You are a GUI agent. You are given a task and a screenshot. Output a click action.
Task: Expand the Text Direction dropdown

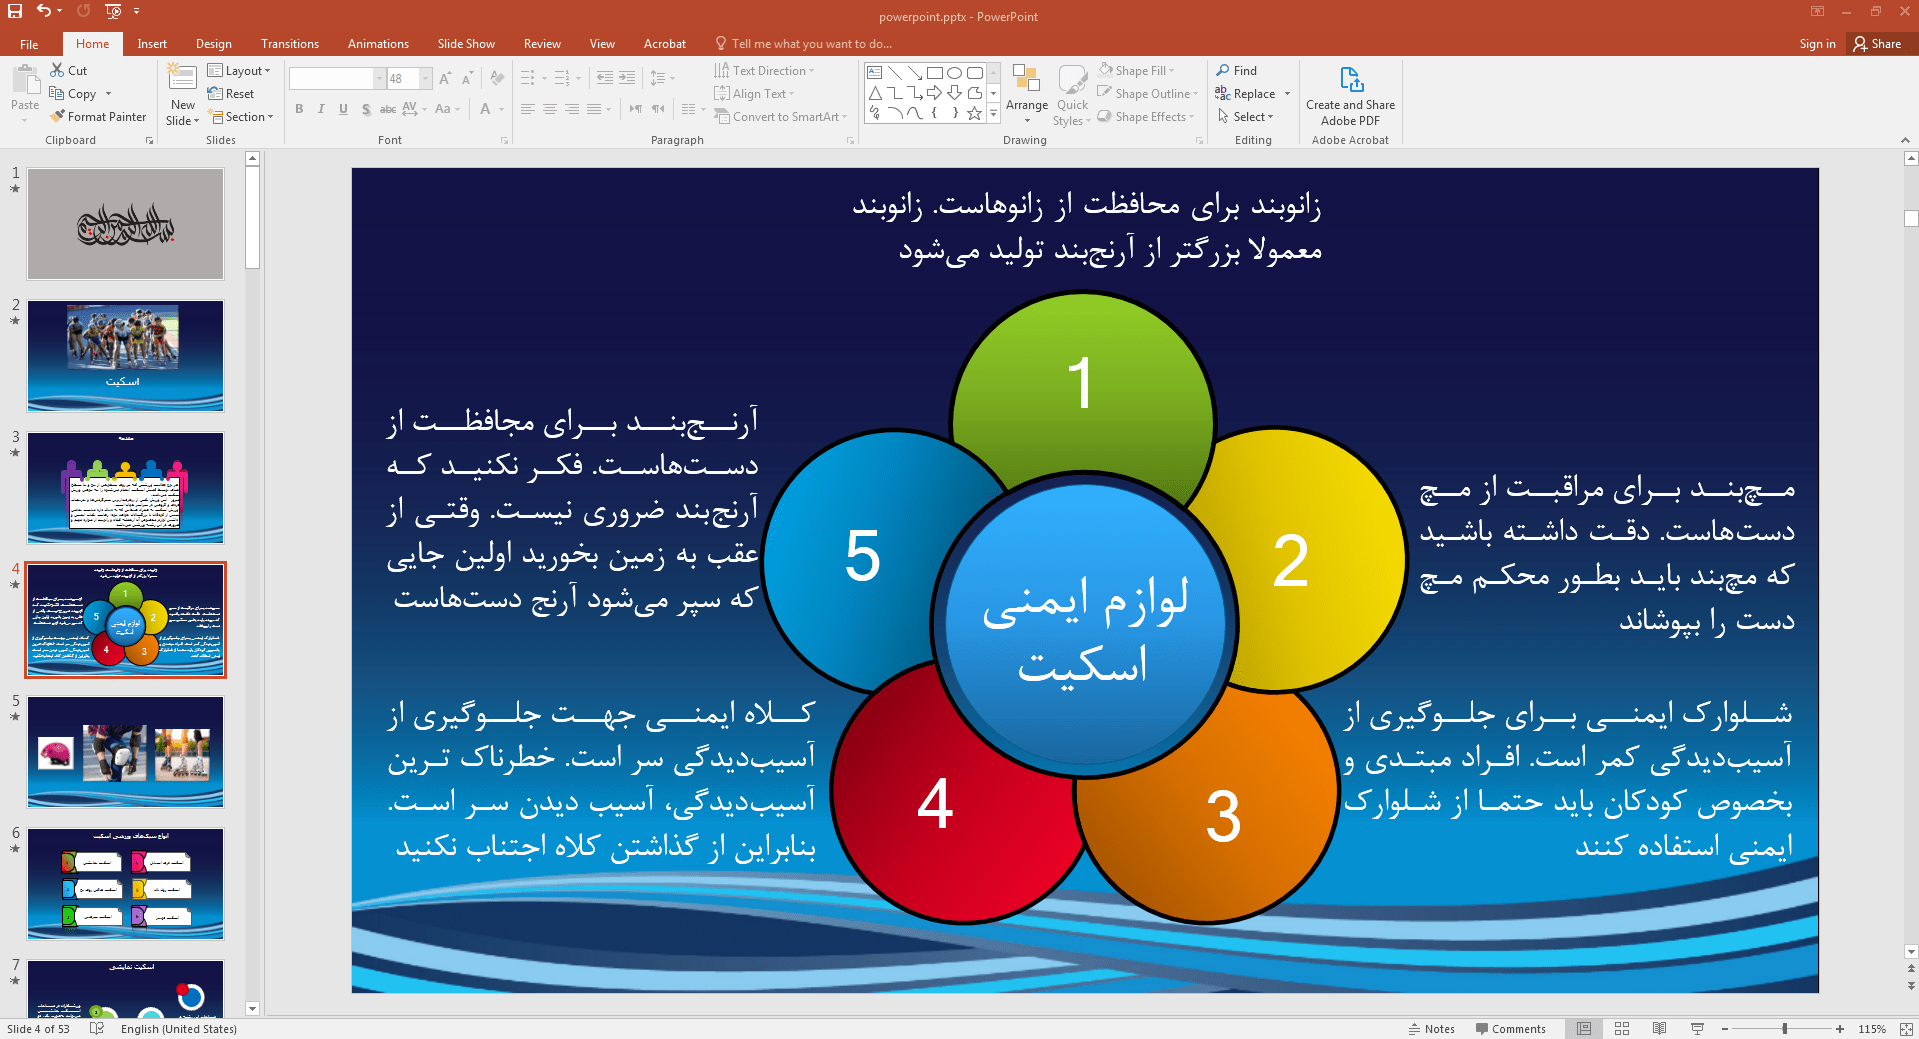pyautogui.click(x=765, y=71)
